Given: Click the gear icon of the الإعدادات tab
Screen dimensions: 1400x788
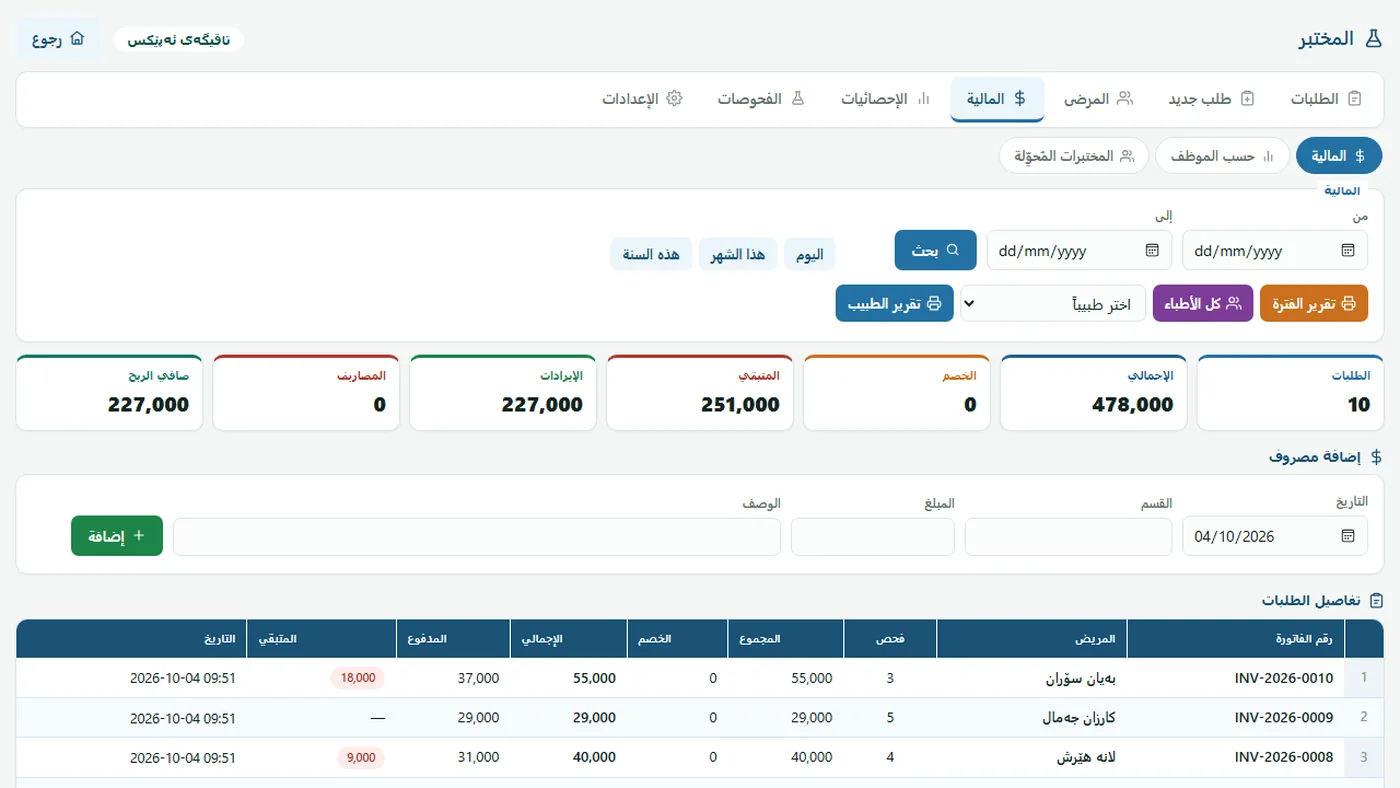Looking at the screenshot, I should coord(674,99).
